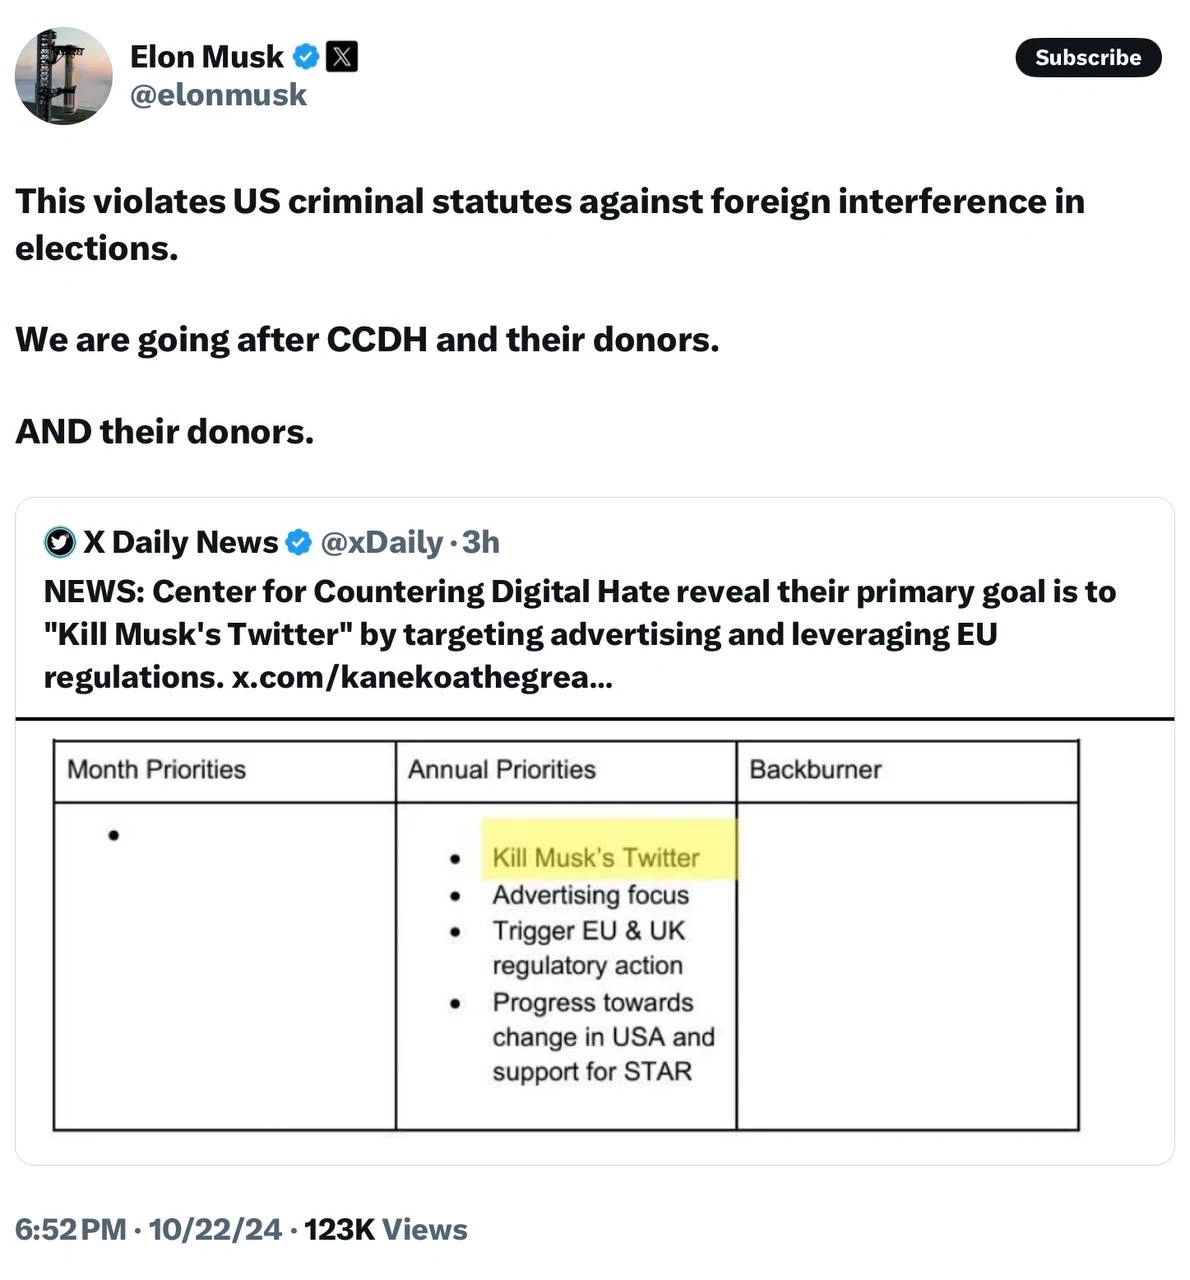1190x1280 pixels.
Task: Click Elon Musk display name
Action: click(x=207, y=57)
